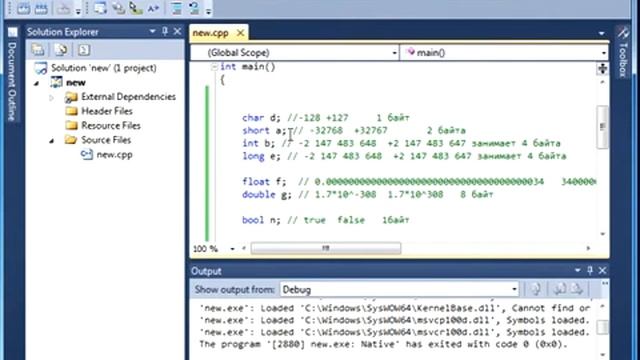Viewport: 640px width, 360px height.
Task: Click the Build Solution icon in the Build toolbar
Action: click(x=41, y=8)
